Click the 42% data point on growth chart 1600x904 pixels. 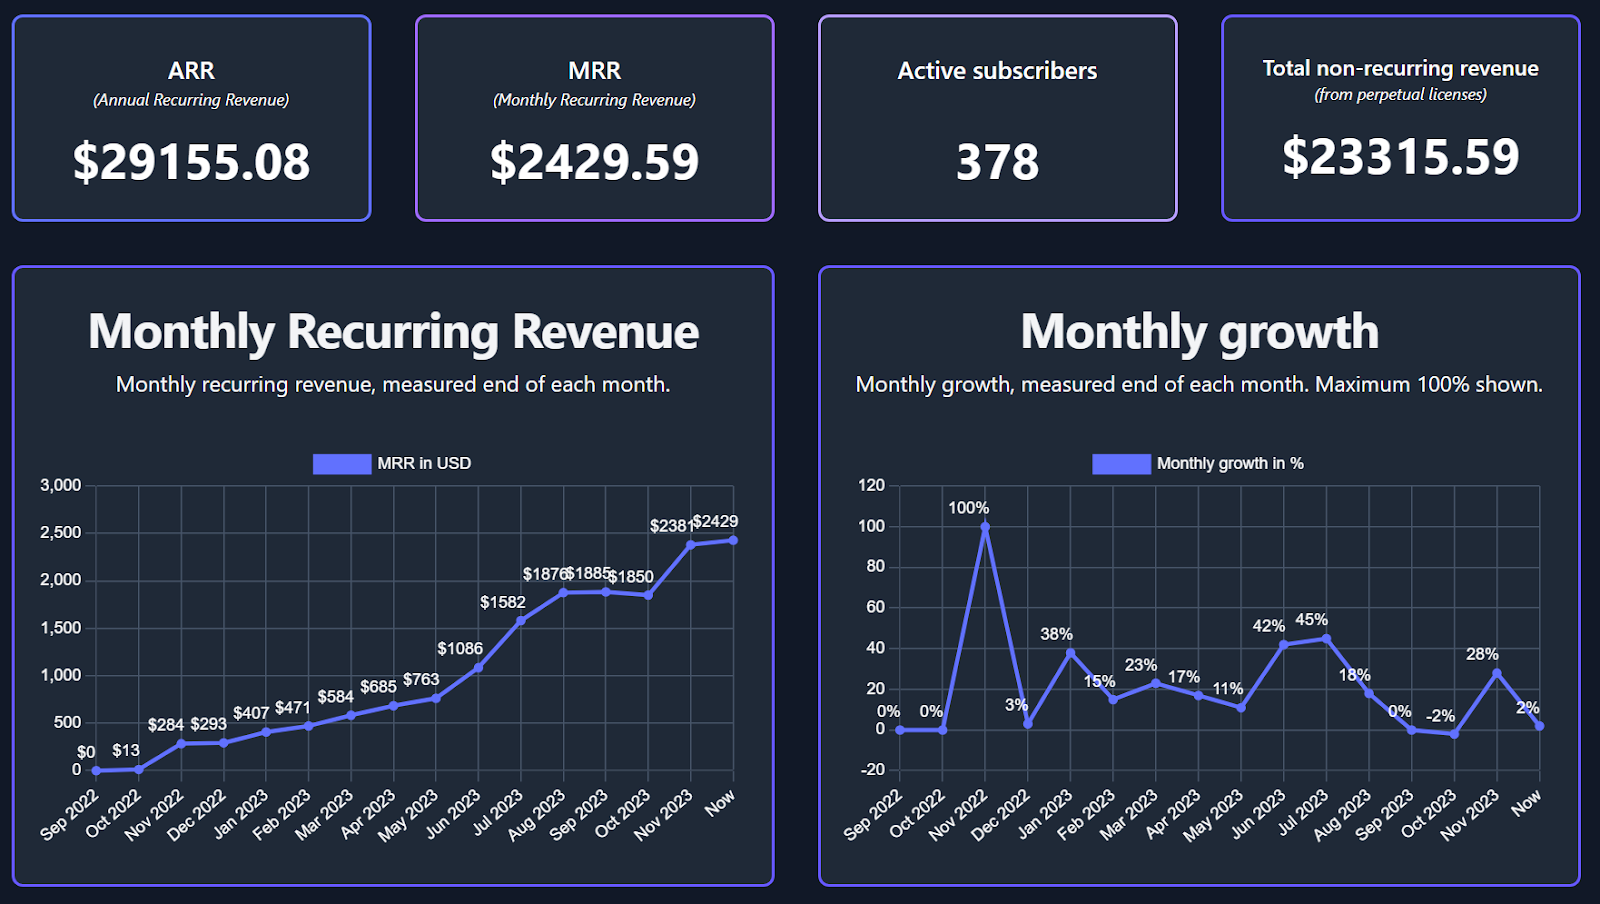(1283, 645)
